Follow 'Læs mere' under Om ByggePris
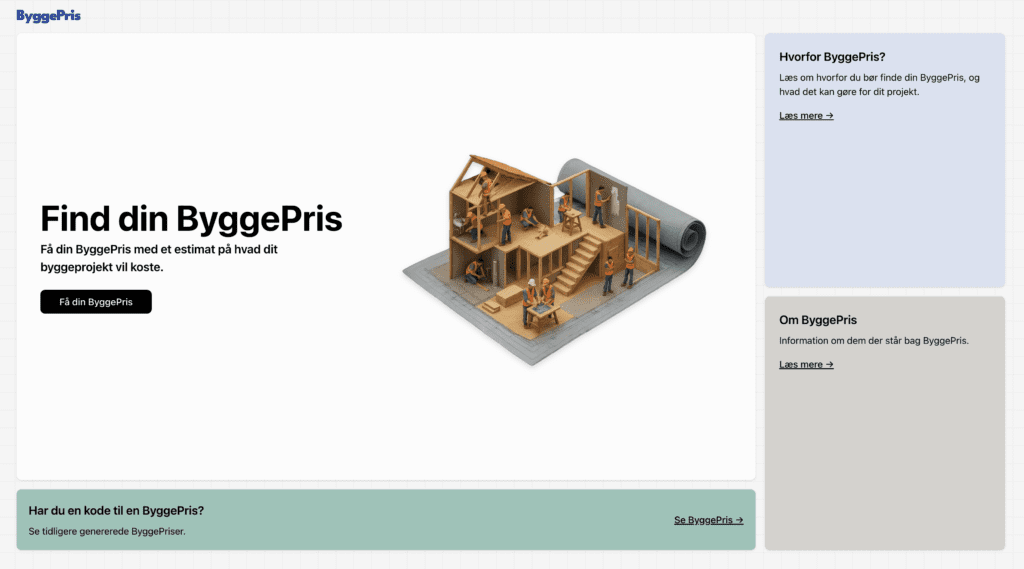1024x569 pixels. pyautogui.click(x=806, y=365)
